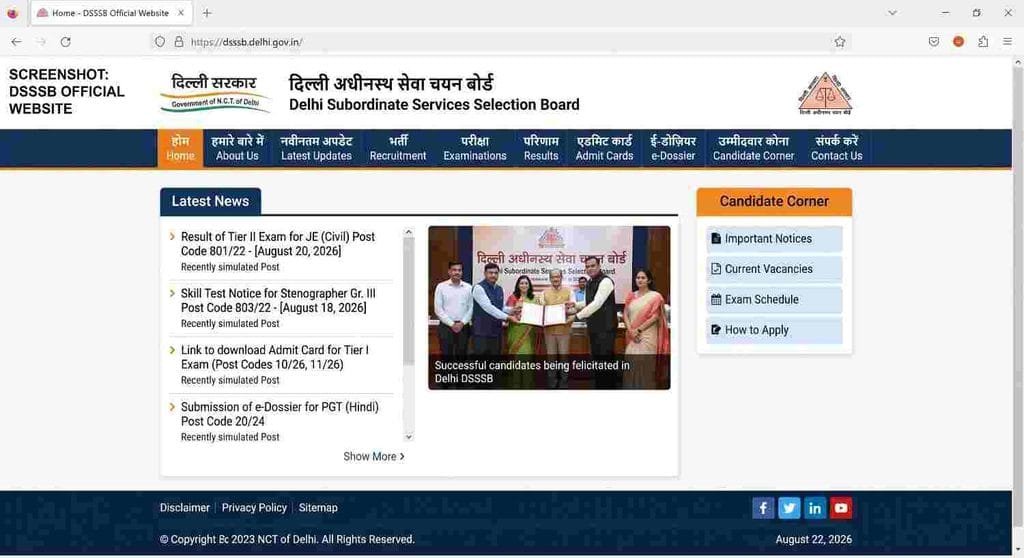Open the Recruitment menu
This screenshot has width=1024, height=558.
[398, 148]
